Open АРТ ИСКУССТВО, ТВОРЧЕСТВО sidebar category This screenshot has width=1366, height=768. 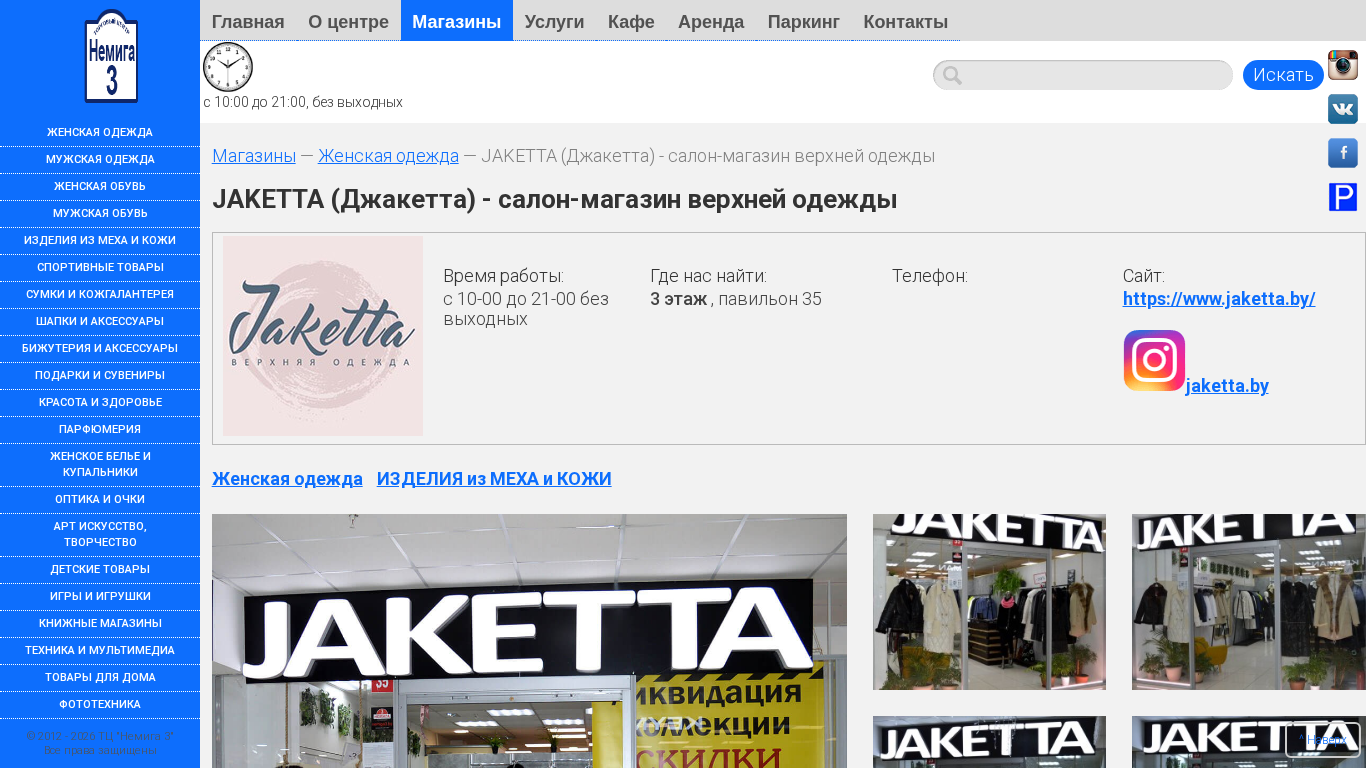click(100, 534)
